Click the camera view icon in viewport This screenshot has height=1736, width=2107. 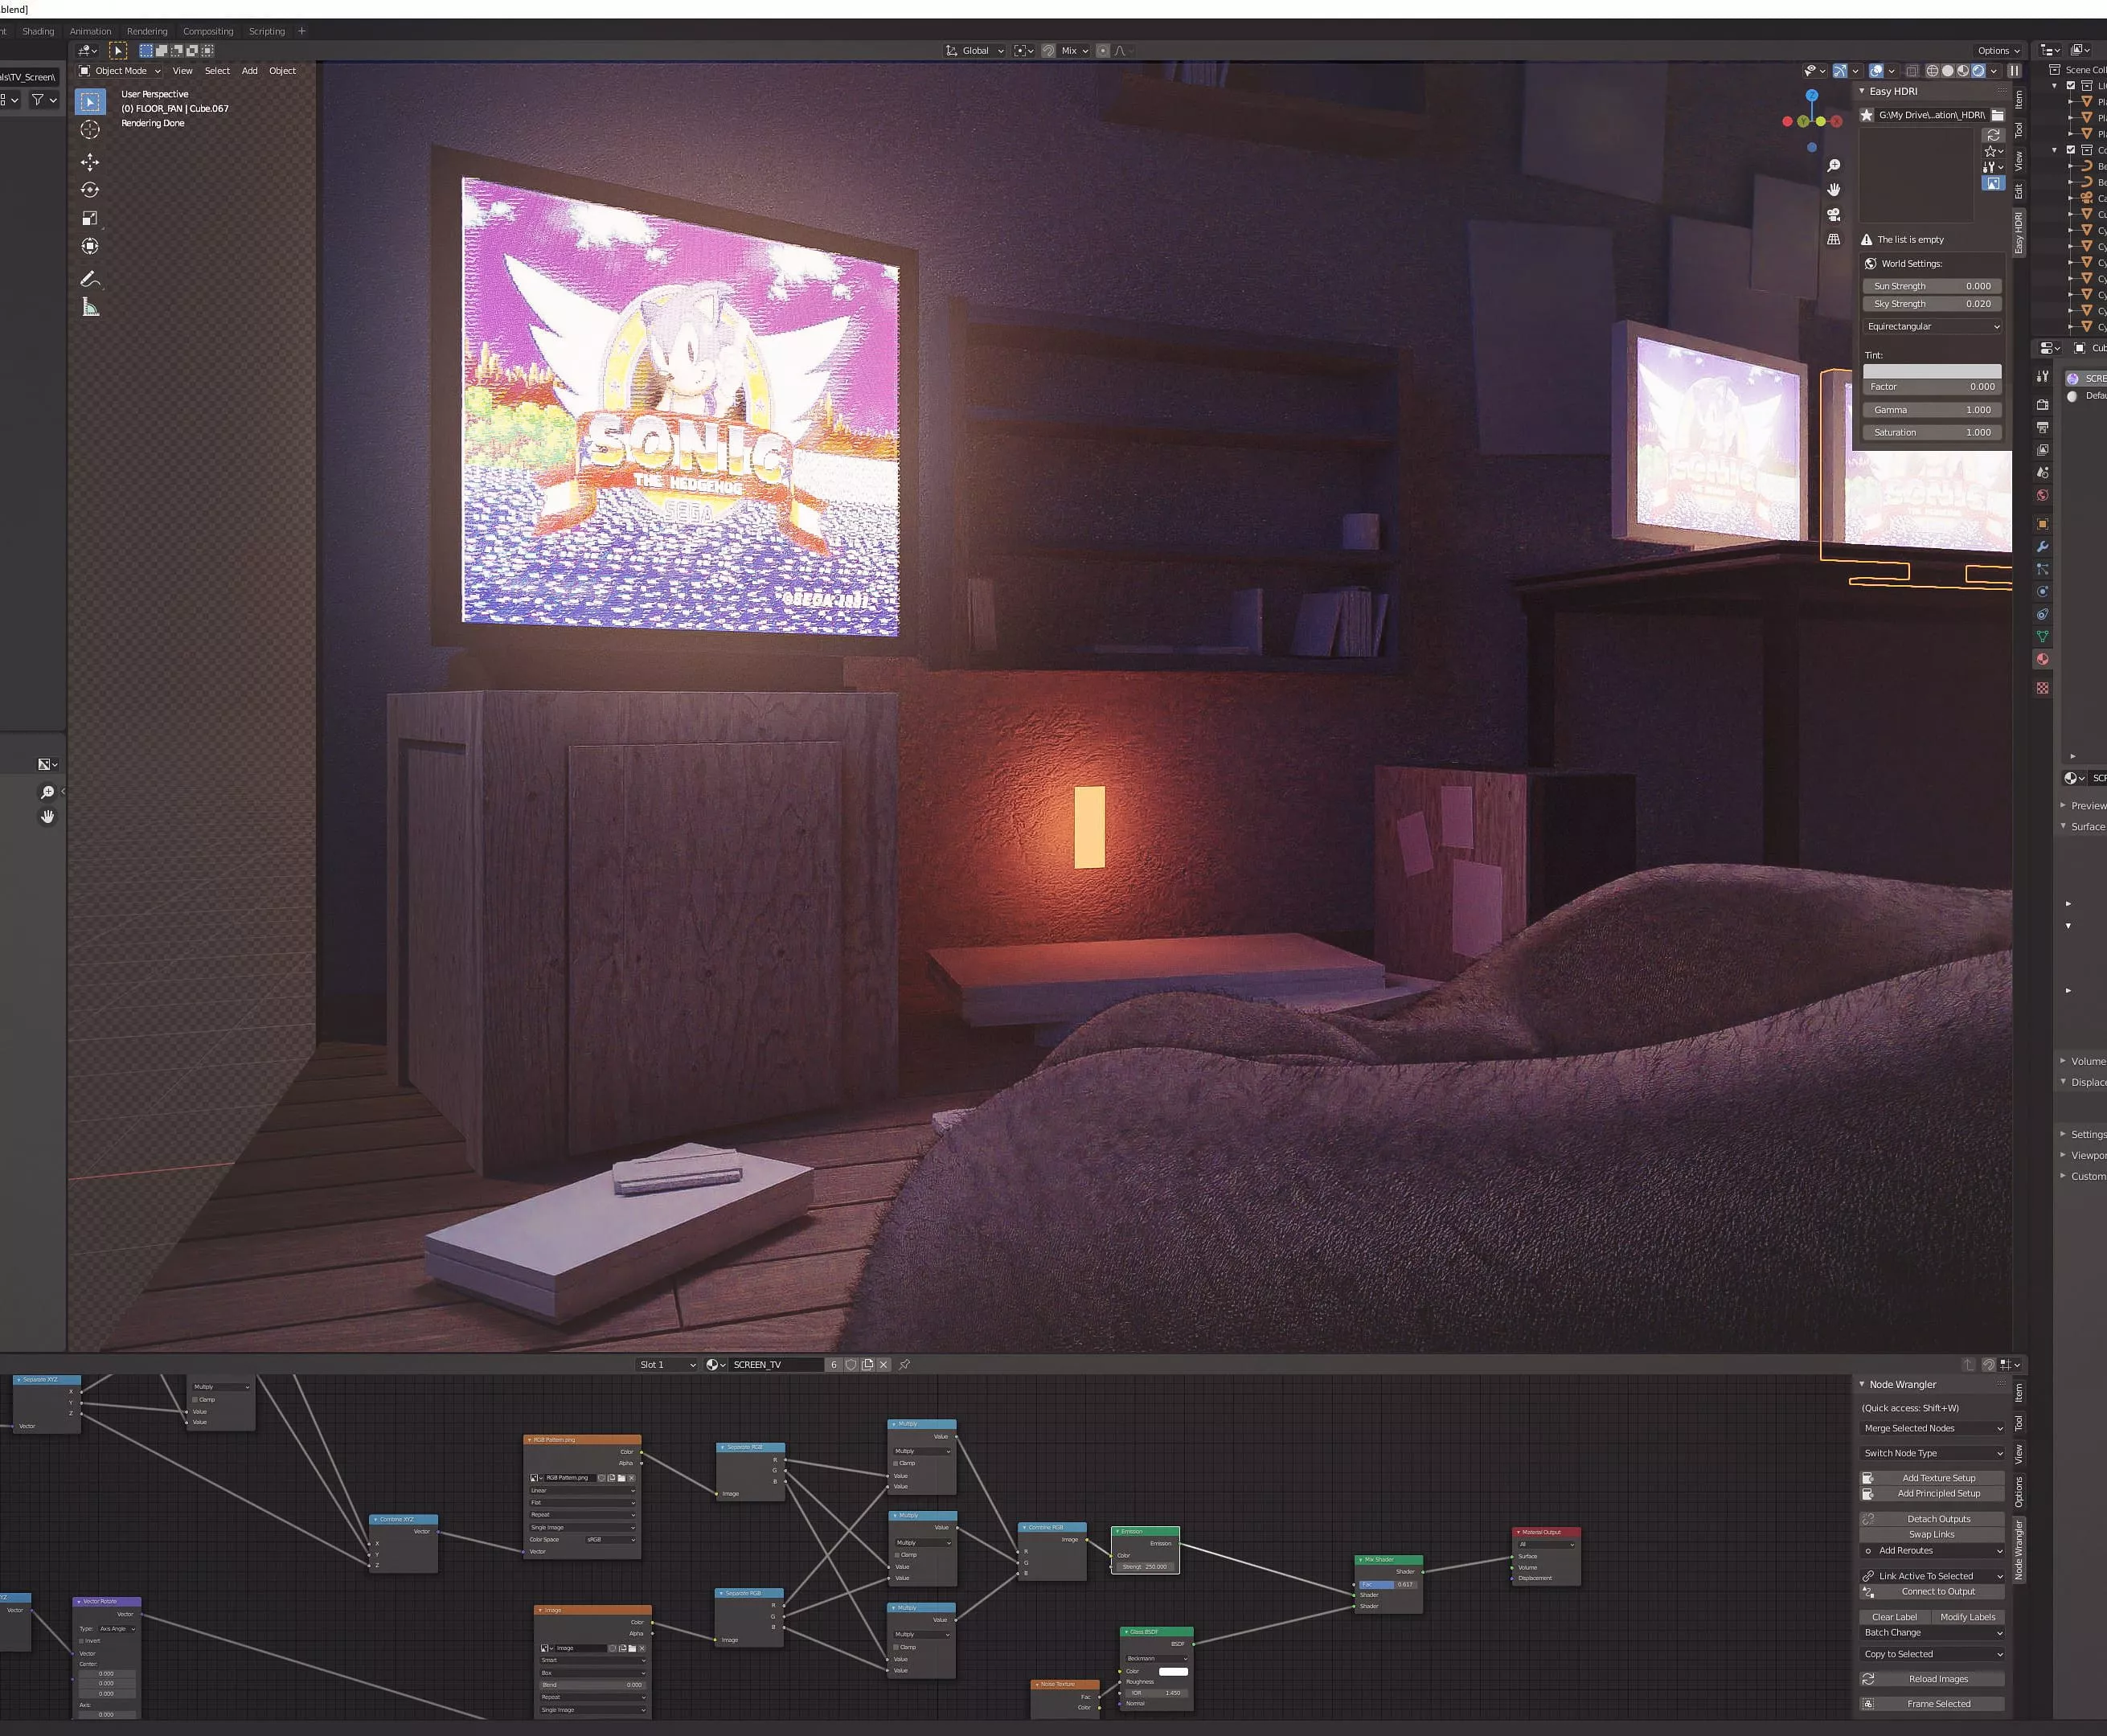(1833, 214)
